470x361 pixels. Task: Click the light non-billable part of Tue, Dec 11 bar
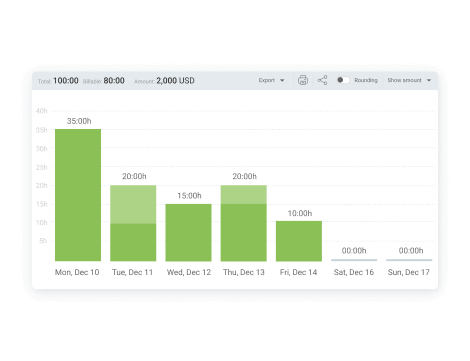pyautogui.click(x=133, y=204)
